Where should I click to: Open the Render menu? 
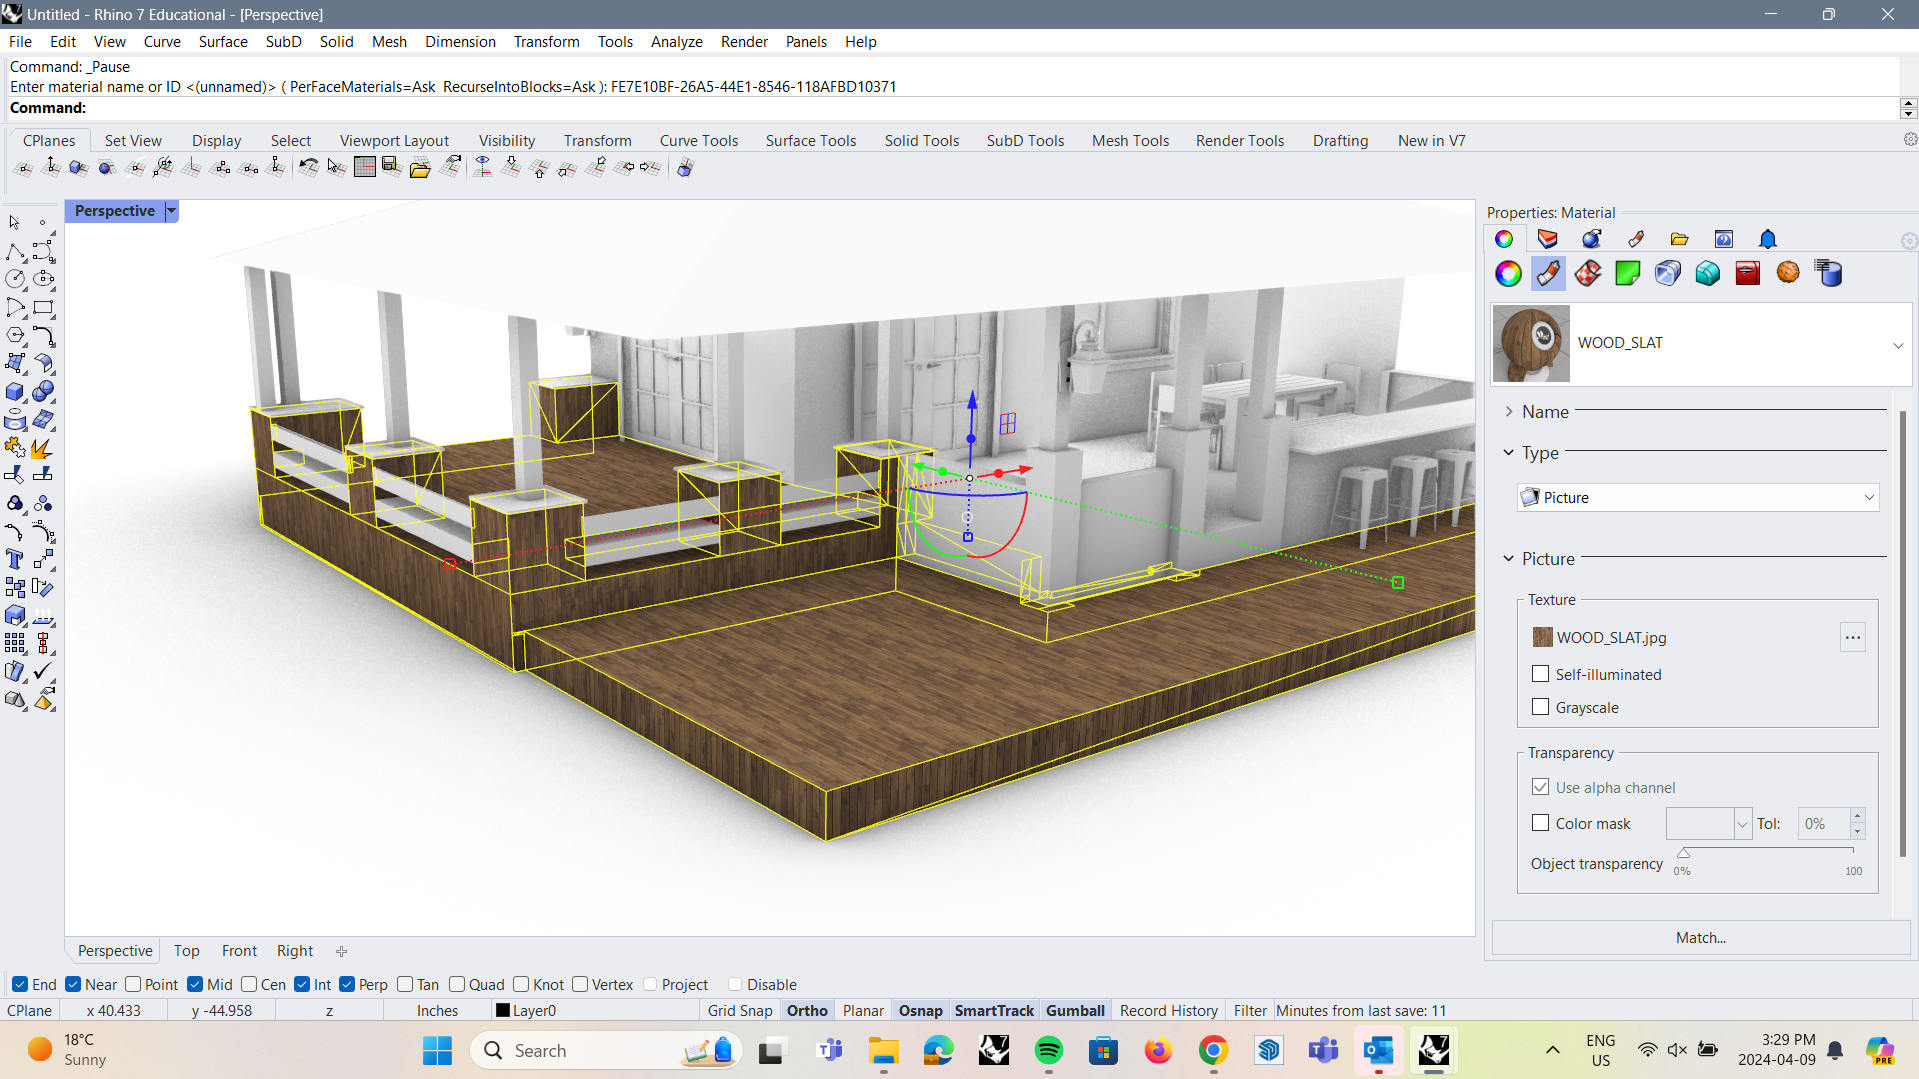click(743, 41)
